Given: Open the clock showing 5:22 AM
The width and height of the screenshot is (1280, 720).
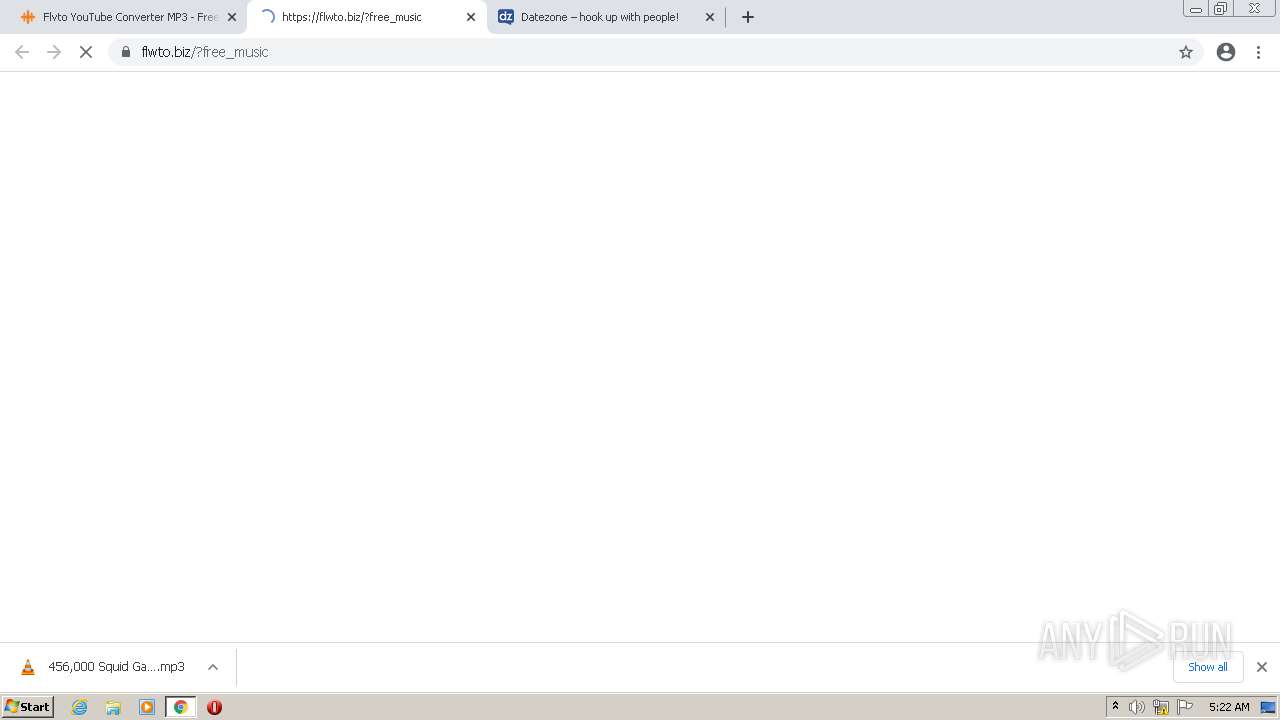Looking at the screenshot, I should 1229,707.
